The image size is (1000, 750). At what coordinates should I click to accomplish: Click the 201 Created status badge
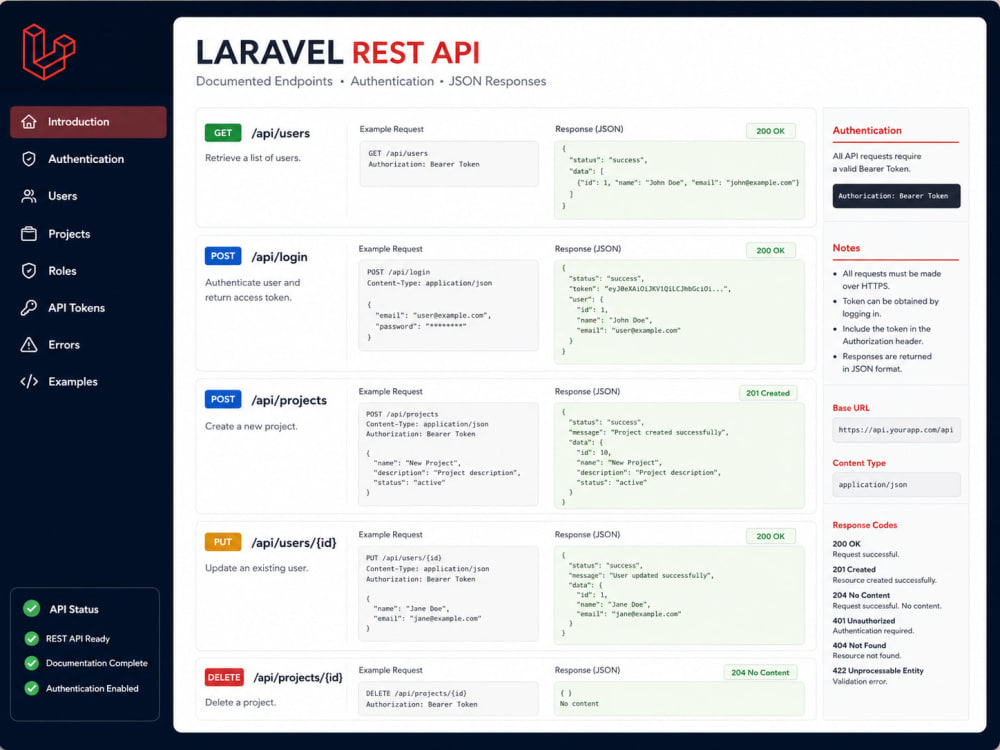(768, 393)
